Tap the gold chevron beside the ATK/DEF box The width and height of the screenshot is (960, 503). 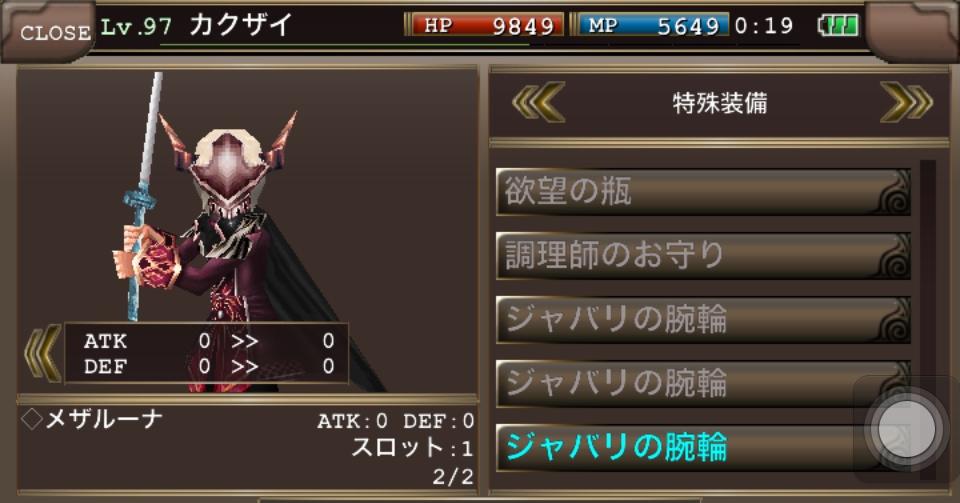pos(43,354)
